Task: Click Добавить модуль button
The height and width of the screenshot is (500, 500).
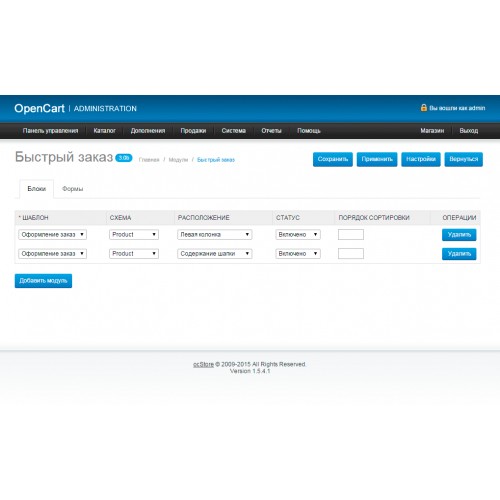Action: click(x=43, y=281)
